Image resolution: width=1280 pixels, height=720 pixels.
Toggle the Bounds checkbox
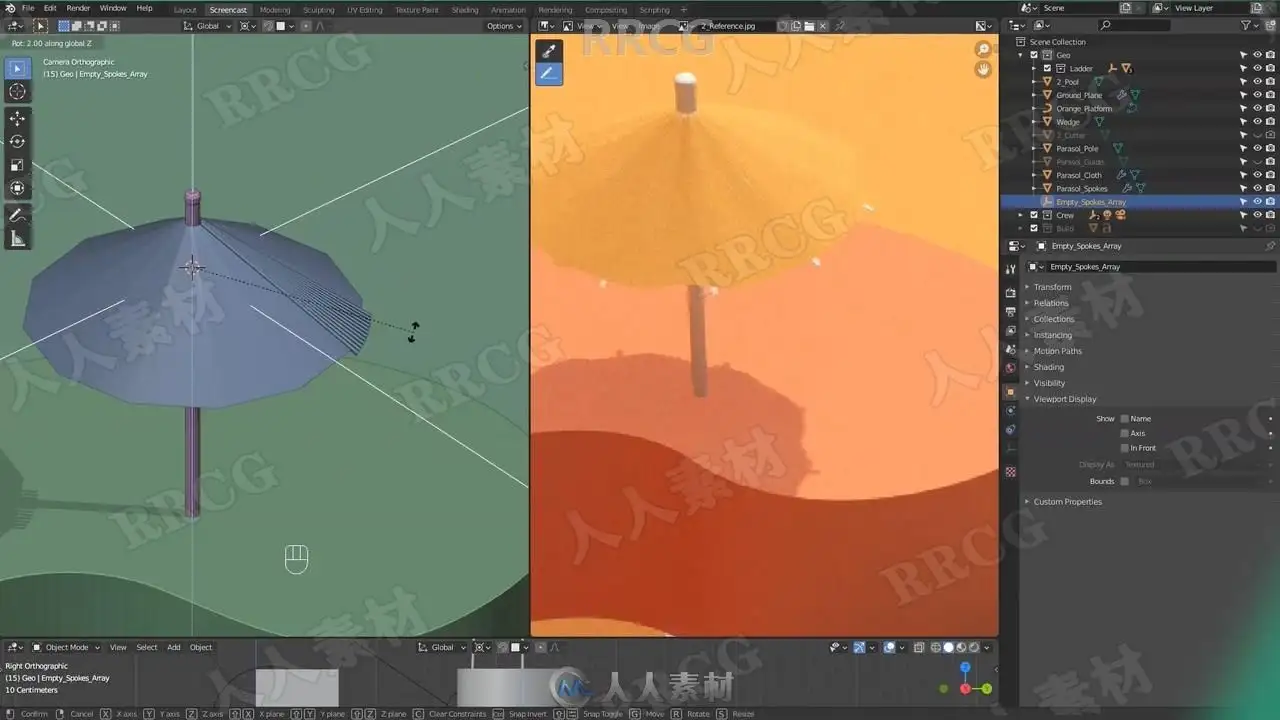click(x=1124, y=481)
